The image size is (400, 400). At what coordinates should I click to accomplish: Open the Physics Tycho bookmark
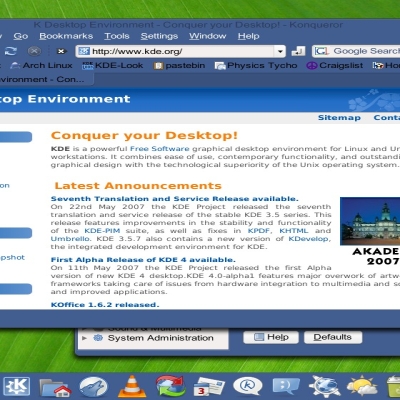click(x=256, y=65)
